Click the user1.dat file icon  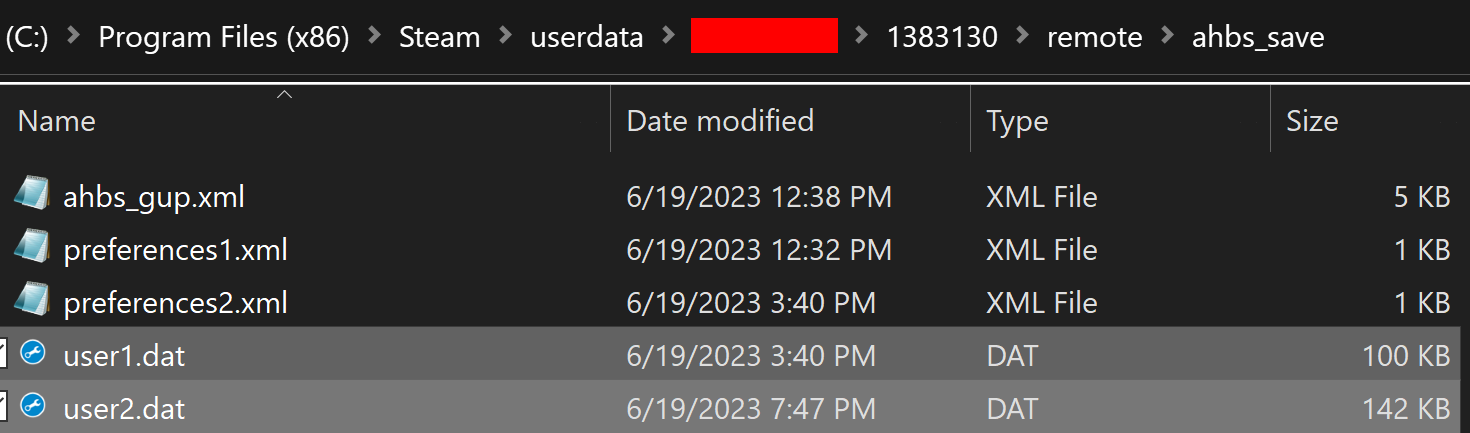point(32,355)
